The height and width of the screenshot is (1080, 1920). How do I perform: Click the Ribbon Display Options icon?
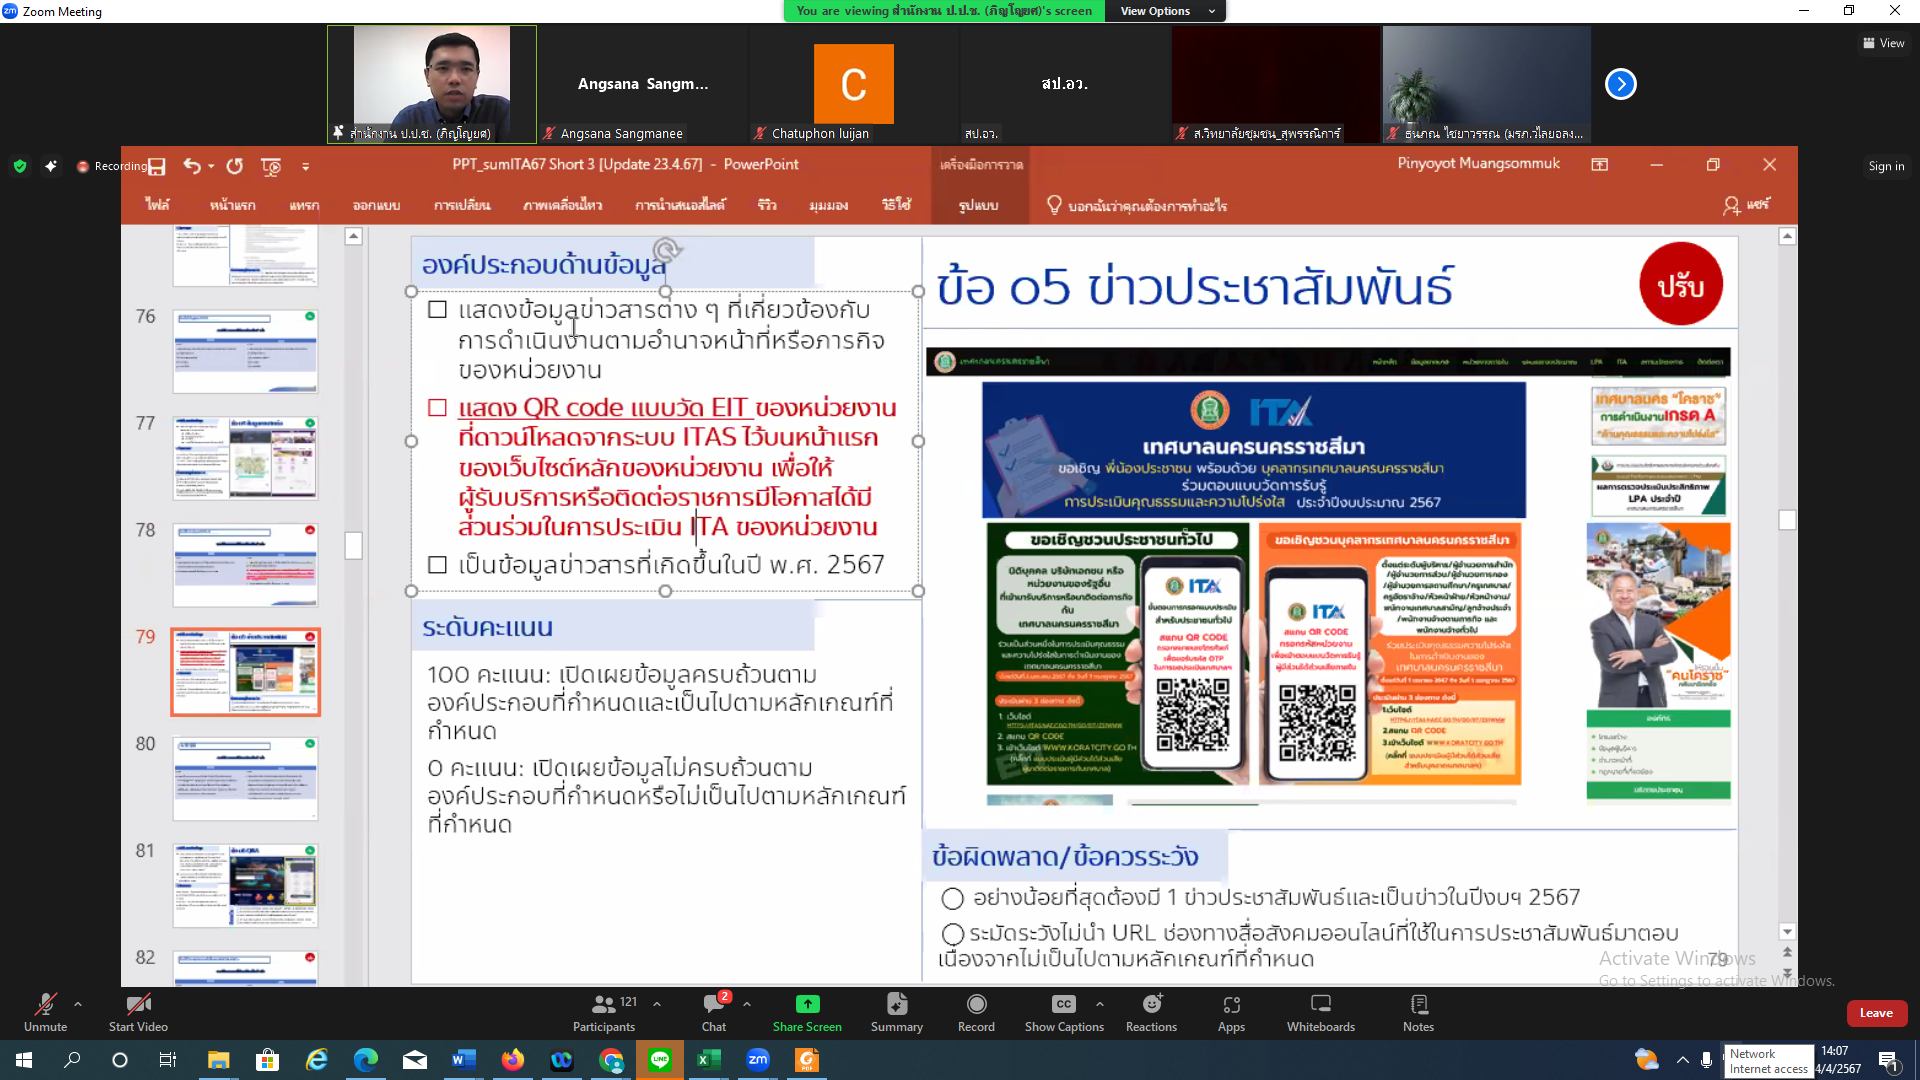click(x=1600, y=165)
